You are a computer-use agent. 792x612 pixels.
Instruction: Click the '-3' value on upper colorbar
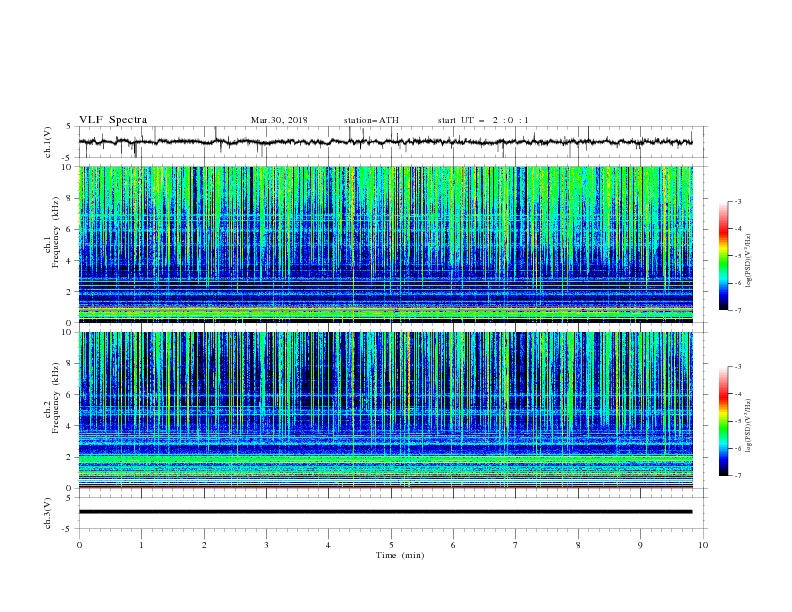(737, 201)
